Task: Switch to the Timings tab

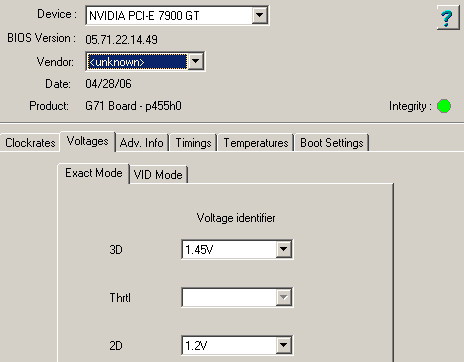Action: (x=193, y=143)
